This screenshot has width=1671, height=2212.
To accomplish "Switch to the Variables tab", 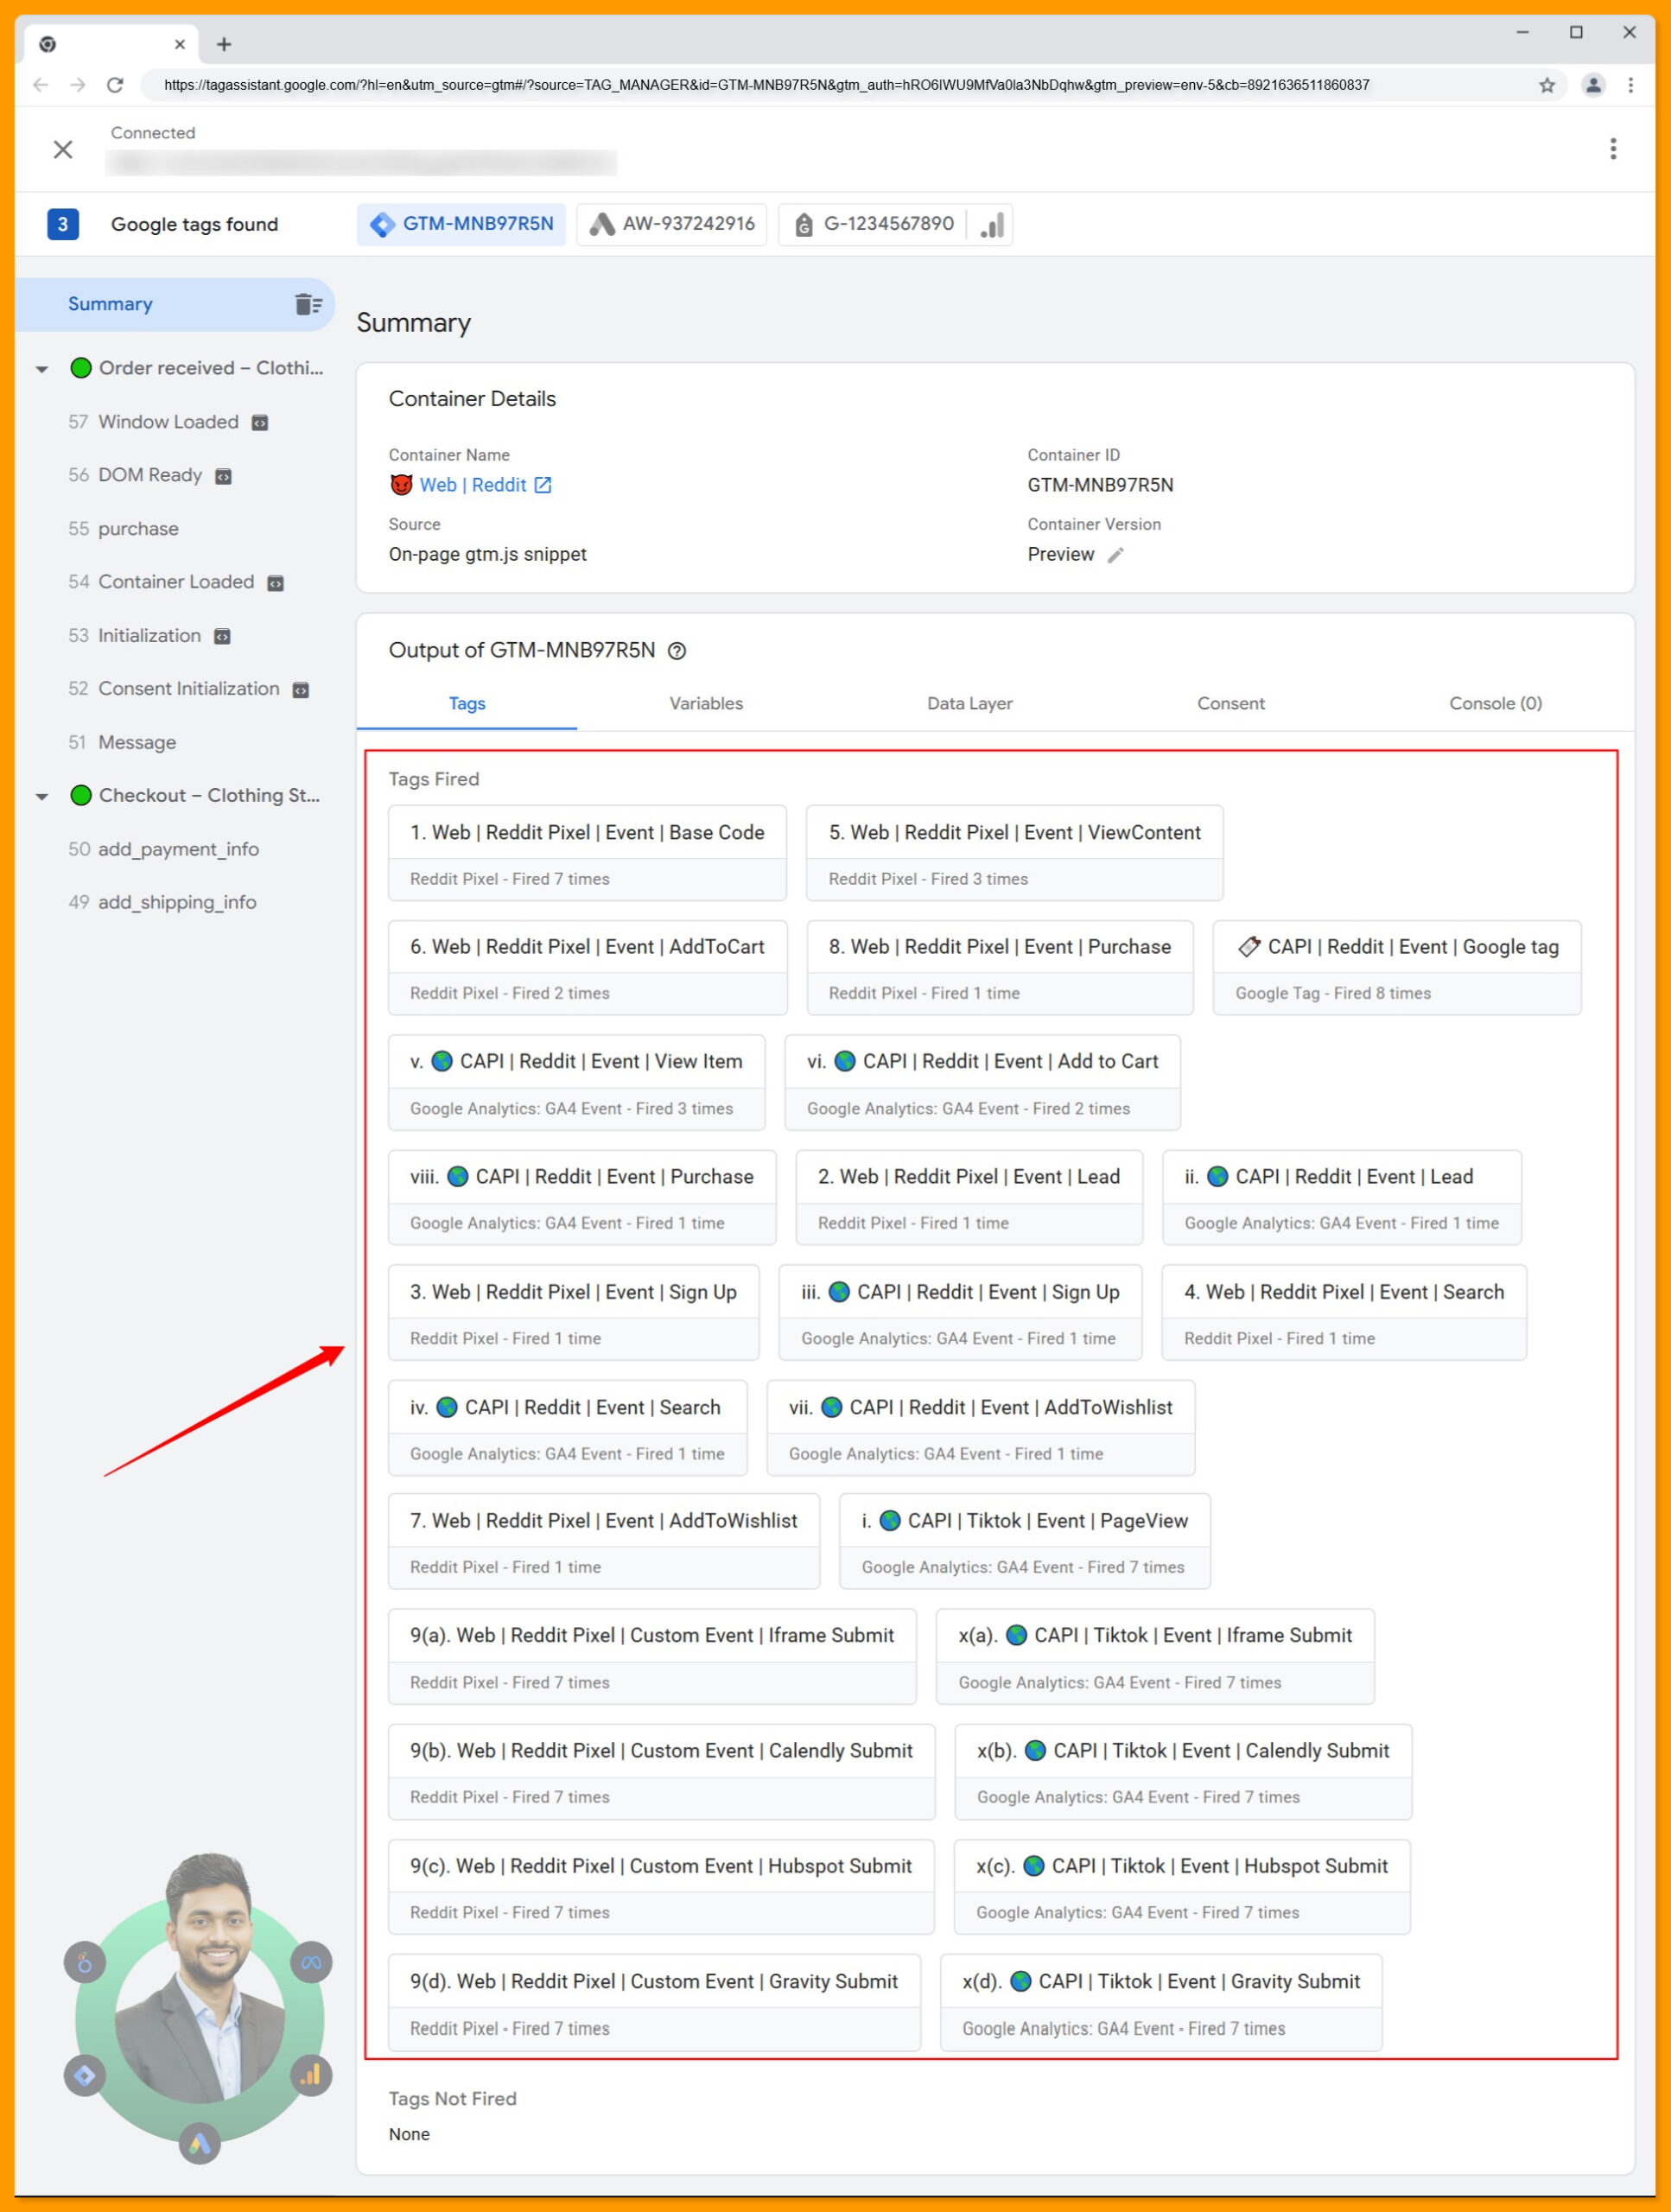I will pos(705,703).
